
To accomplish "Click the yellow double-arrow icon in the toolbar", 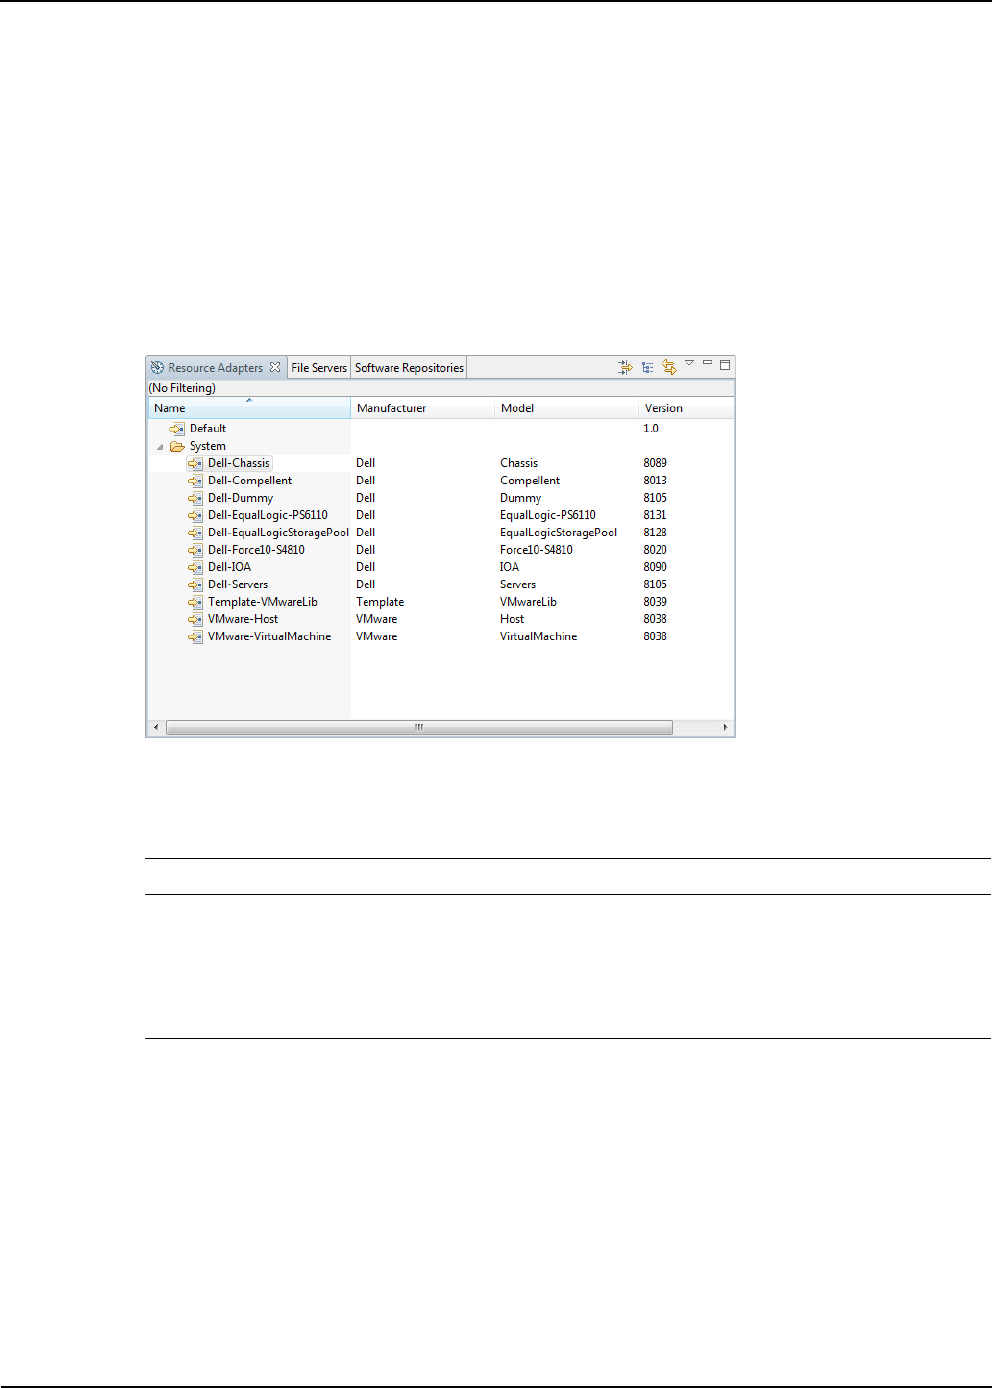I will [x=669, y=367].
